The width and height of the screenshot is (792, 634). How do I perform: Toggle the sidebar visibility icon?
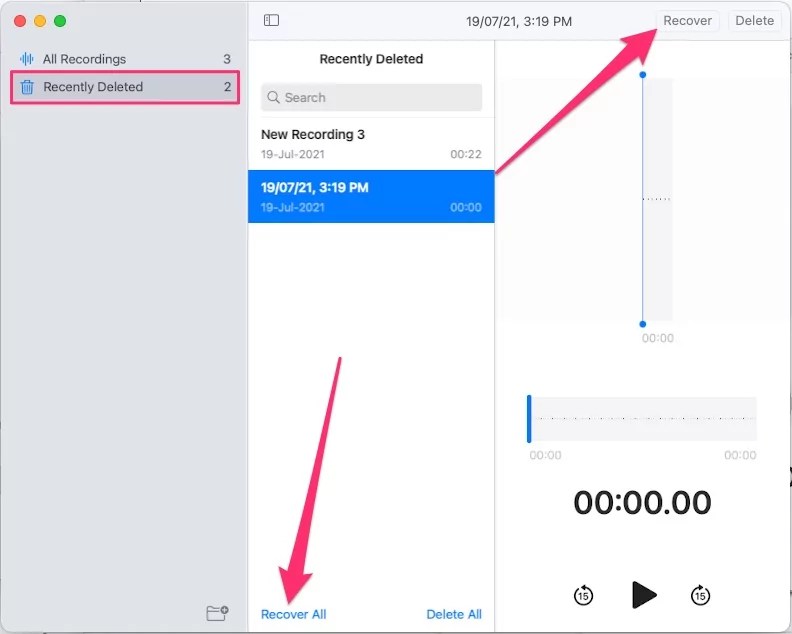point(271,20)
